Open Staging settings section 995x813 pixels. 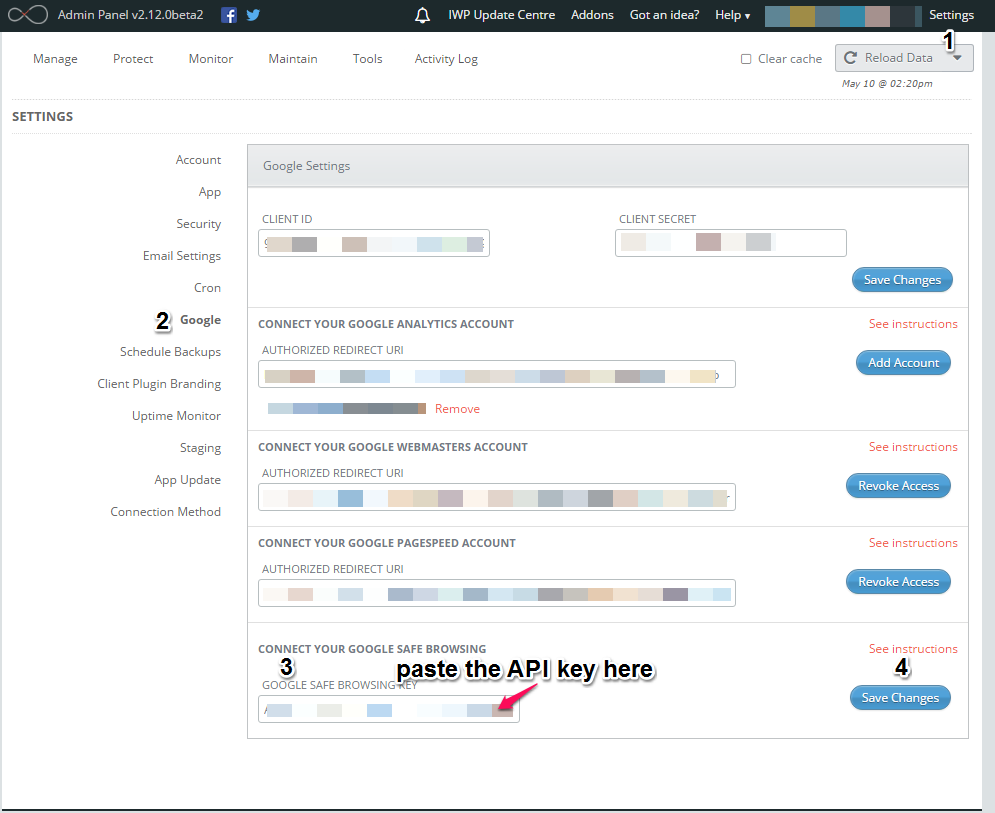(x=201, y=448)
